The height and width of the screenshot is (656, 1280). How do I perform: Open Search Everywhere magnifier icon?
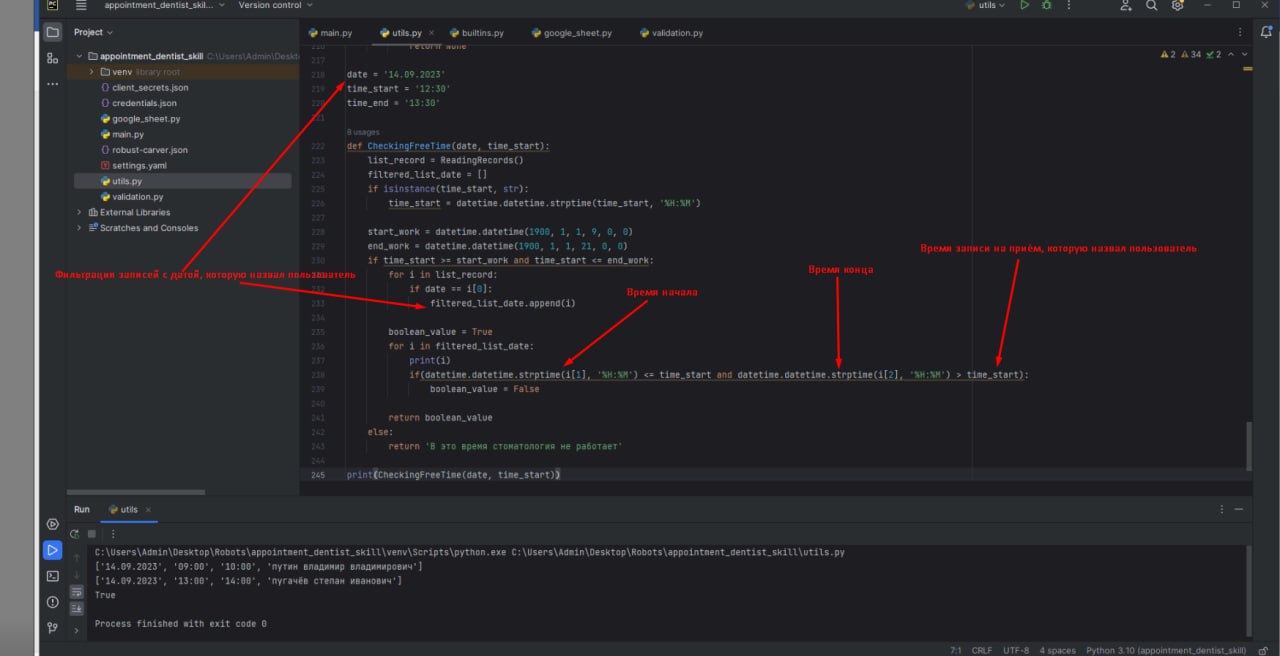1152,5
